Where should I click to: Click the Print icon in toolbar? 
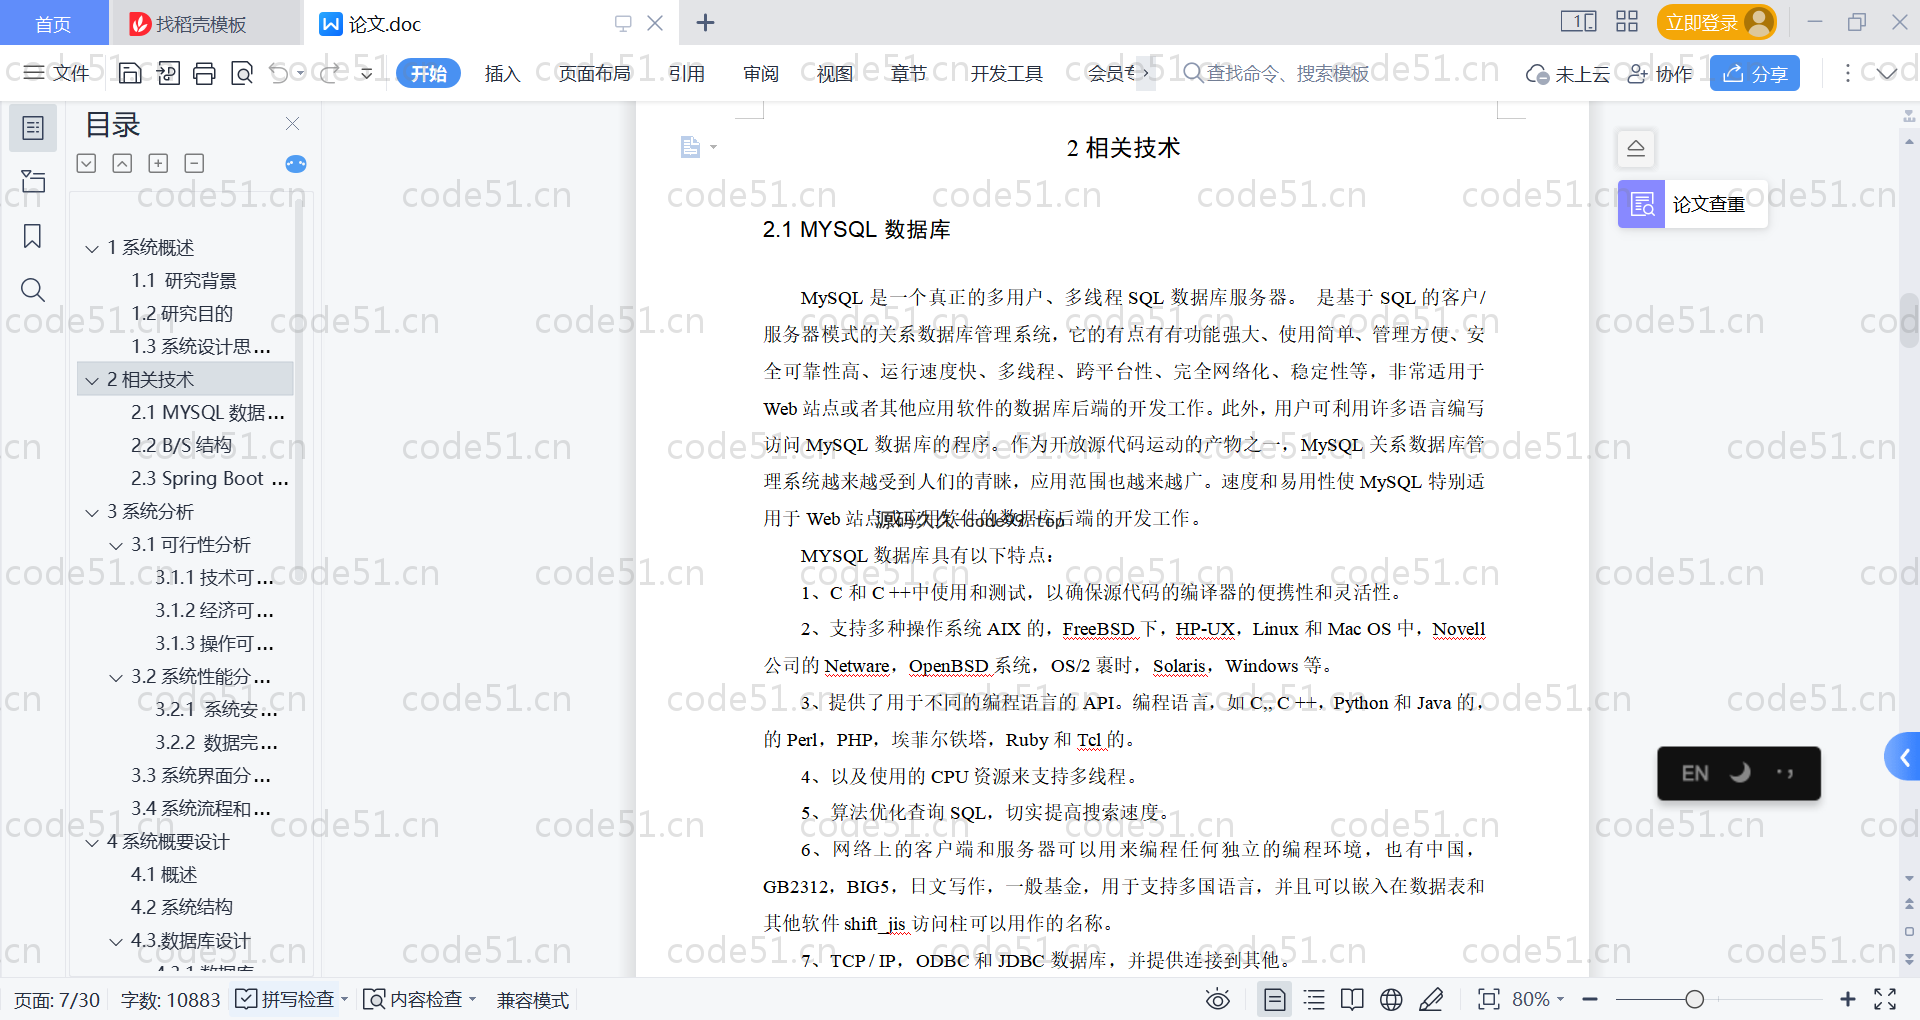tap(204, 73)
